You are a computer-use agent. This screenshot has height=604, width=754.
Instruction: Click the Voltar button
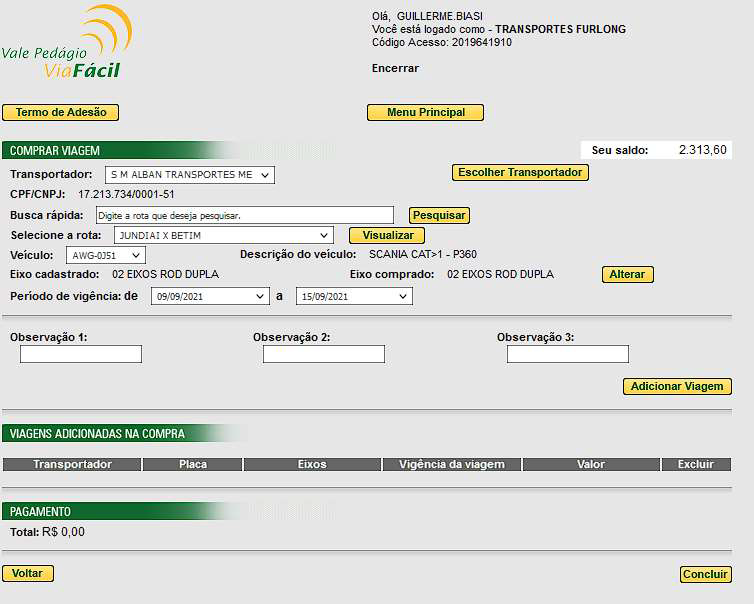pyautogui.click(x=28, y=574)
